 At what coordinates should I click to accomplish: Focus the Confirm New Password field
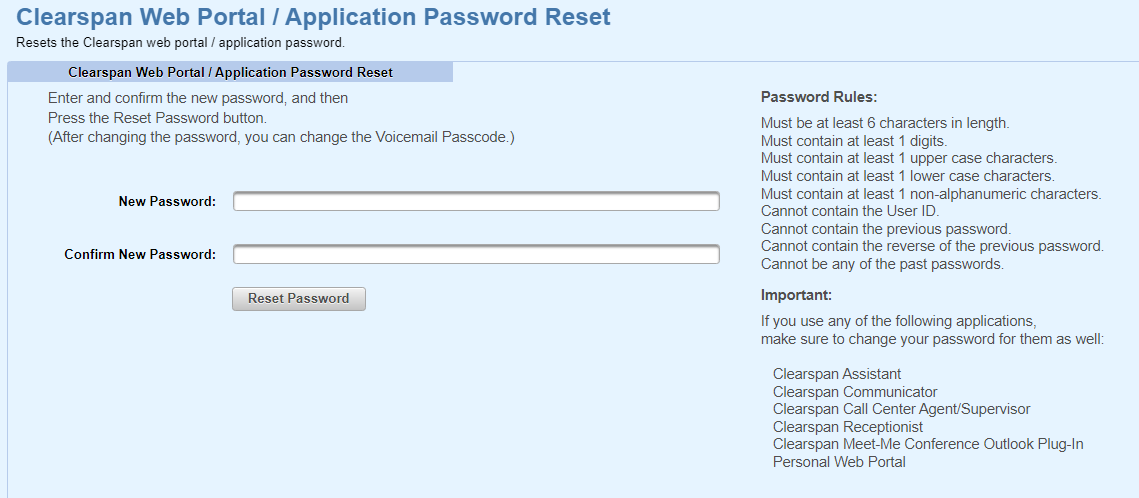click(476, 255)
